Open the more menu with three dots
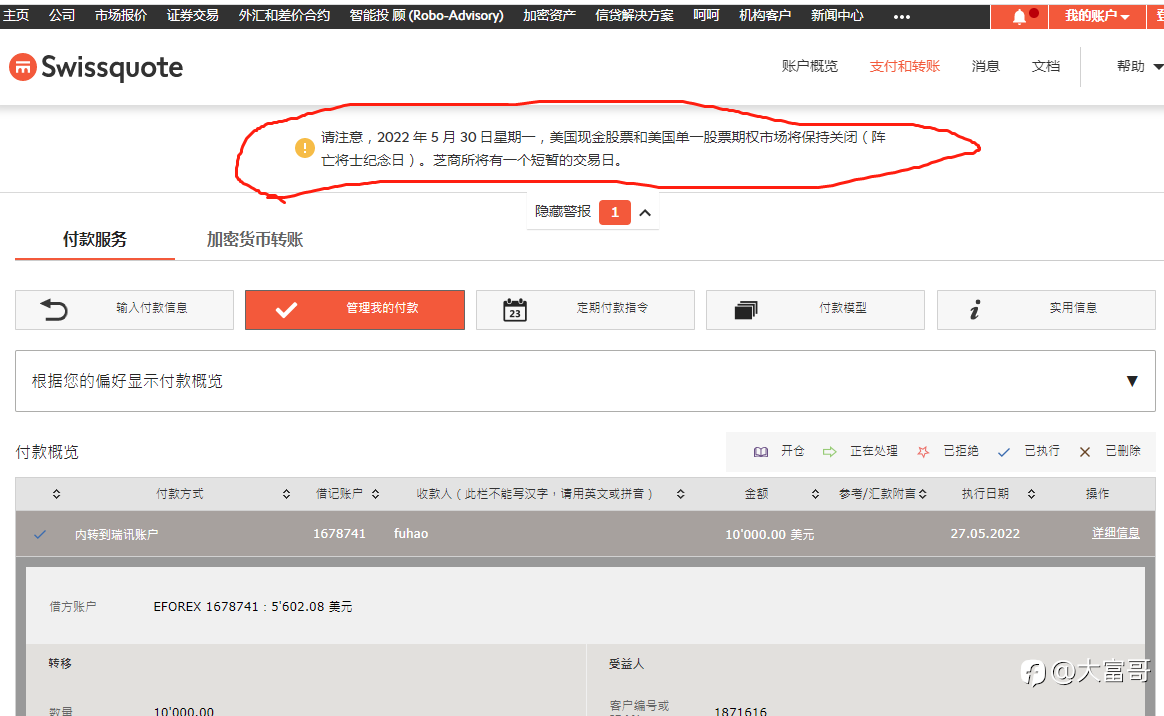Screen dimensions: 1164x716 click(x=901, y=16)
